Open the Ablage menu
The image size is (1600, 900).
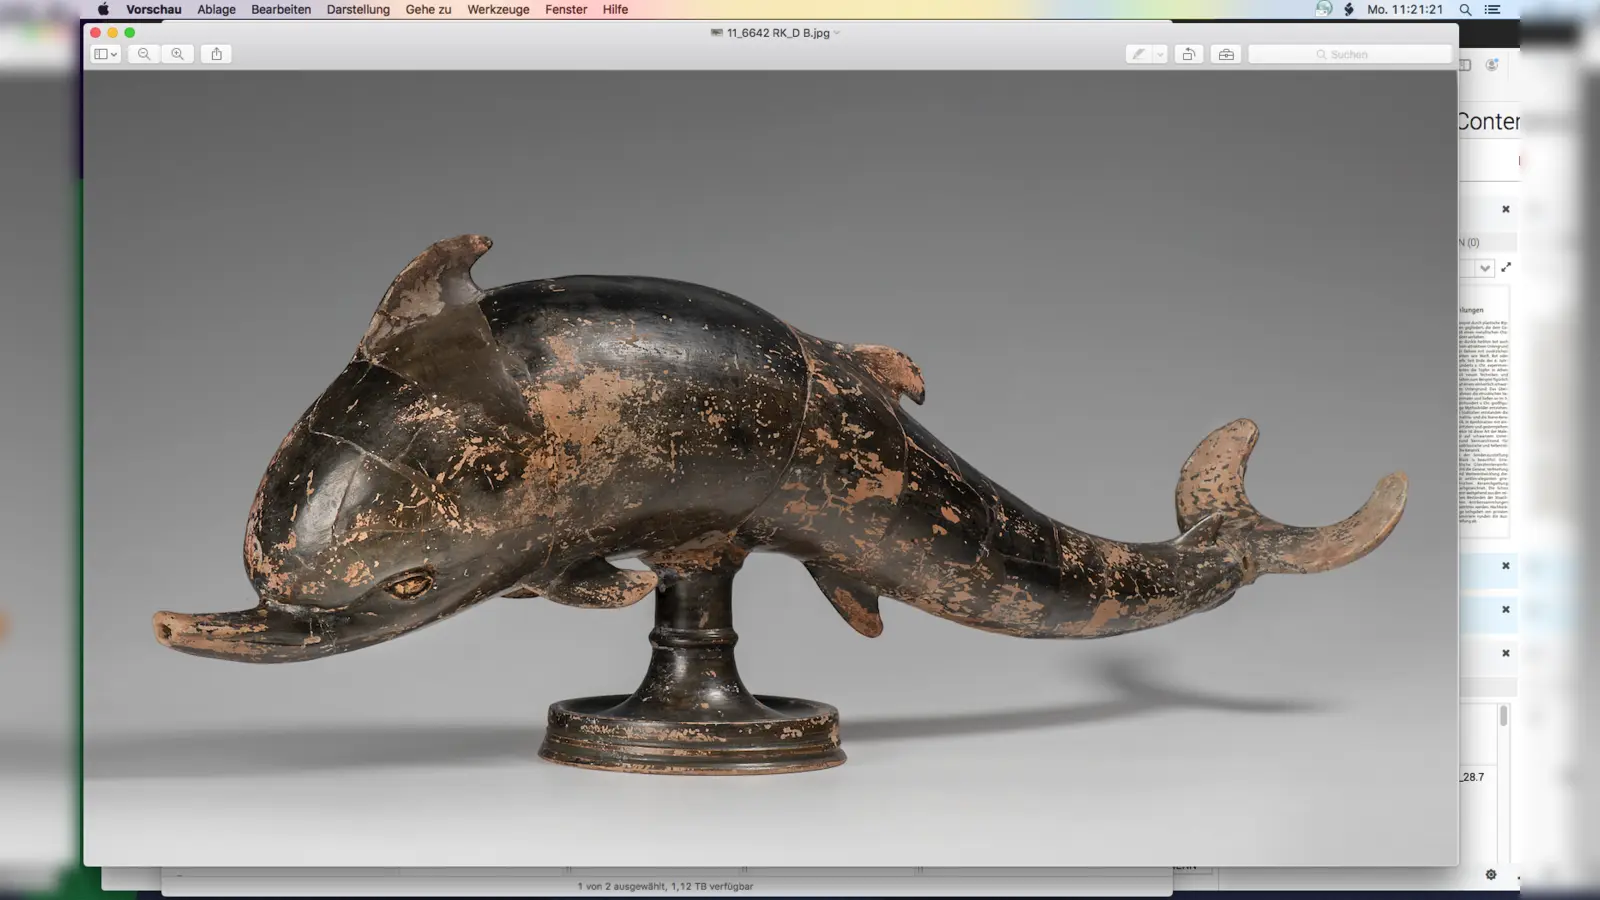pos(216,9)
